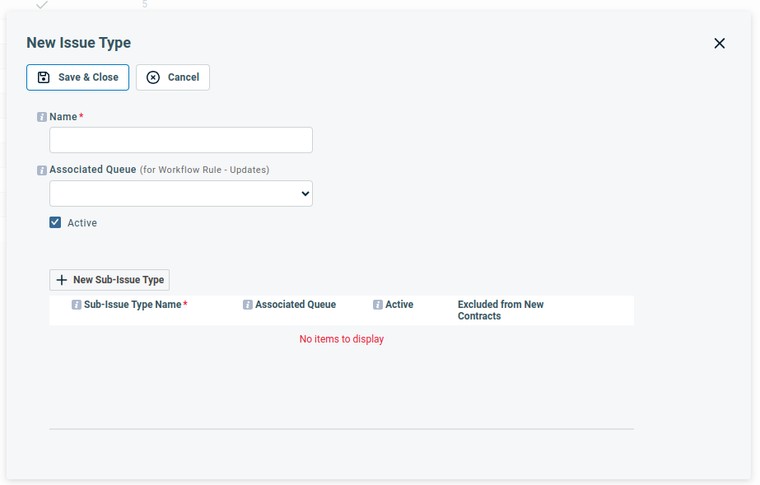The image size is (760, 485).
Task: Open the Associated Queue dropdown
Action: 181,194
